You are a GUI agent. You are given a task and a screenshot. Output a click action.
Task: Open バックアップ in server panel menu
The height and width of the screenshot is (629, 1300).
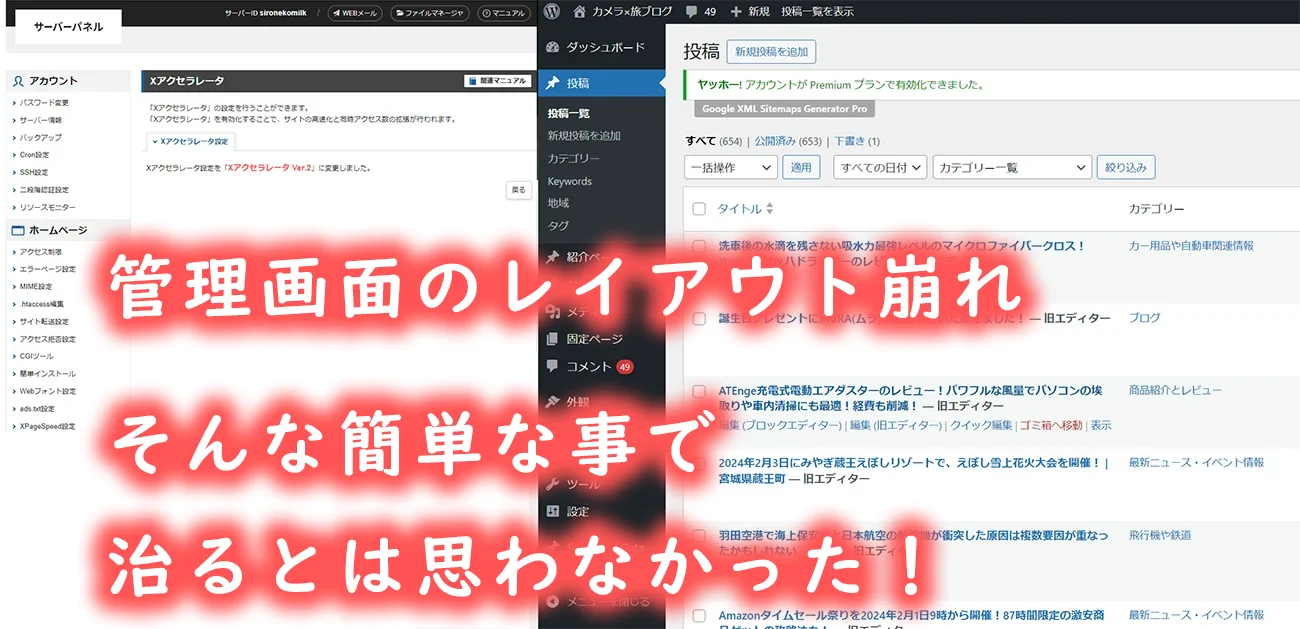pos(40,137)
